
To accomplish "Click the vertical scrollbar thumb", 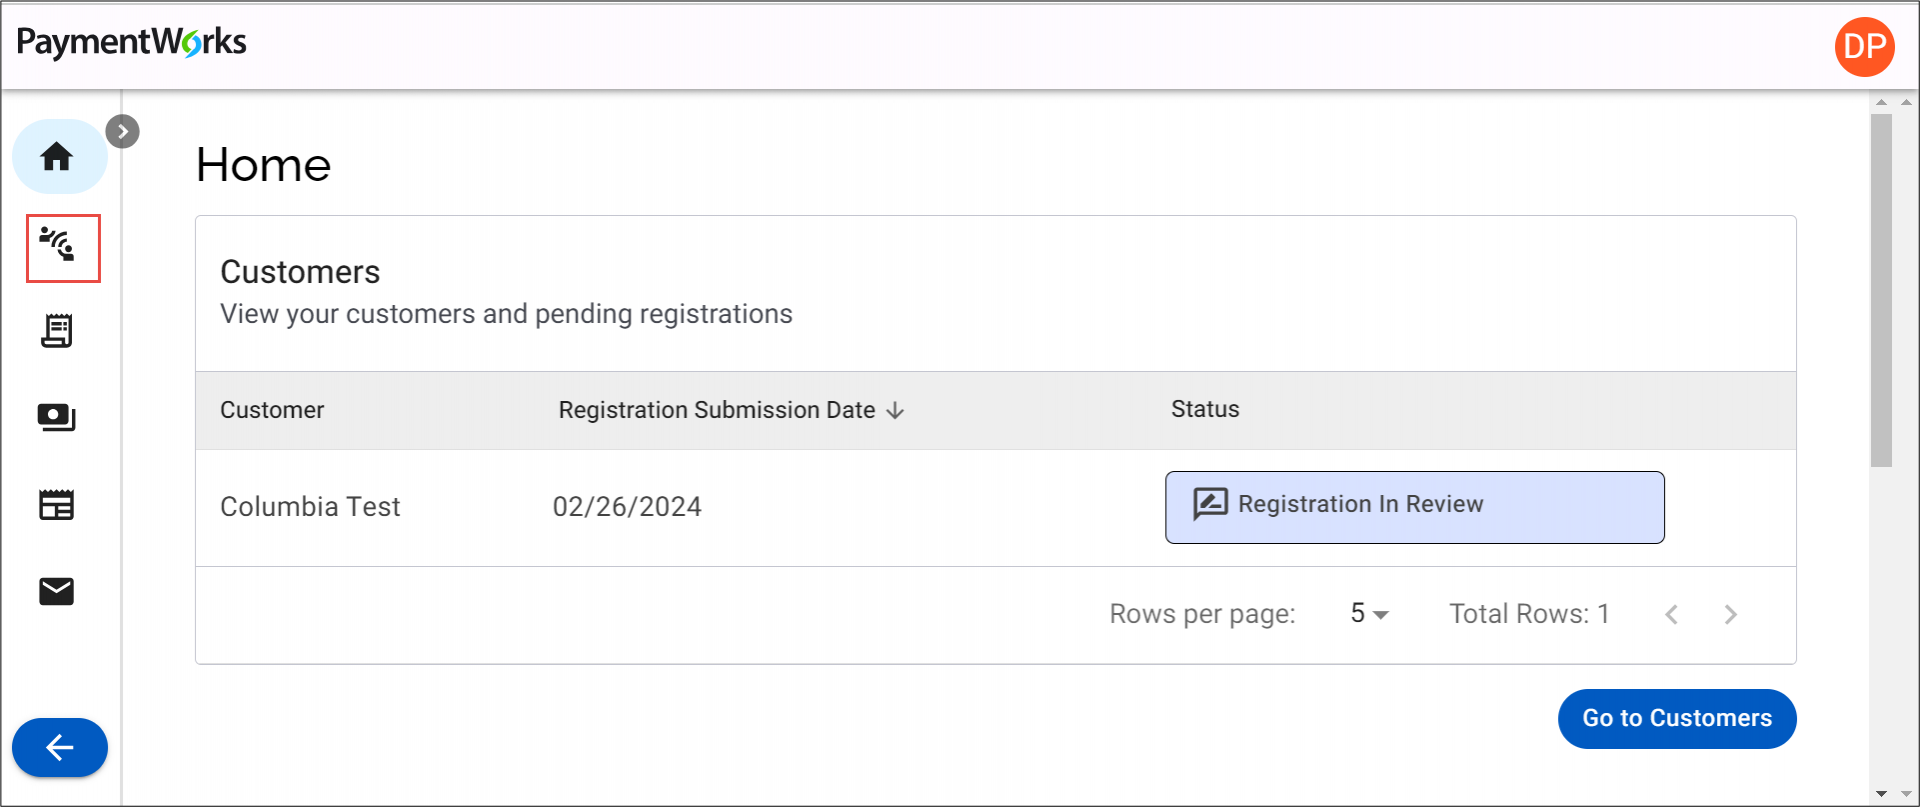I will coord(1881,290).
